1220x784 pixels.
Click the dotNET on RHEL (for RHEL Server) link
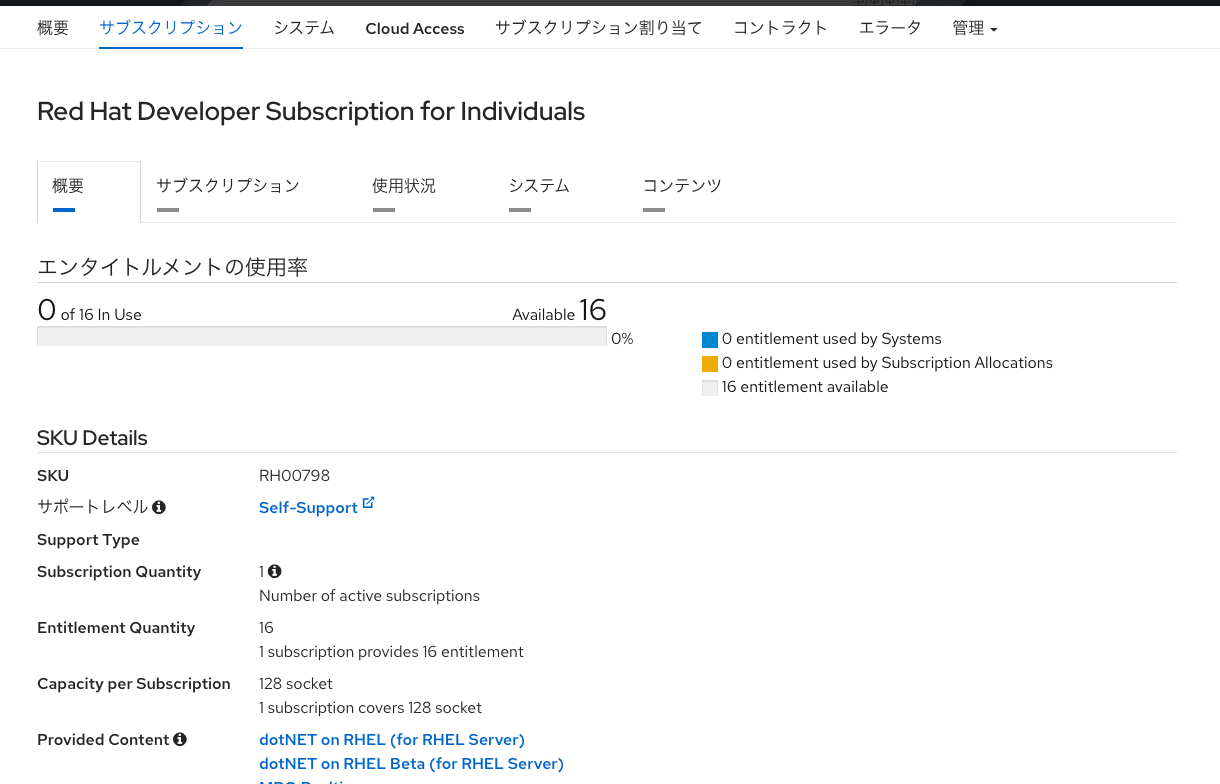(391, 739)
